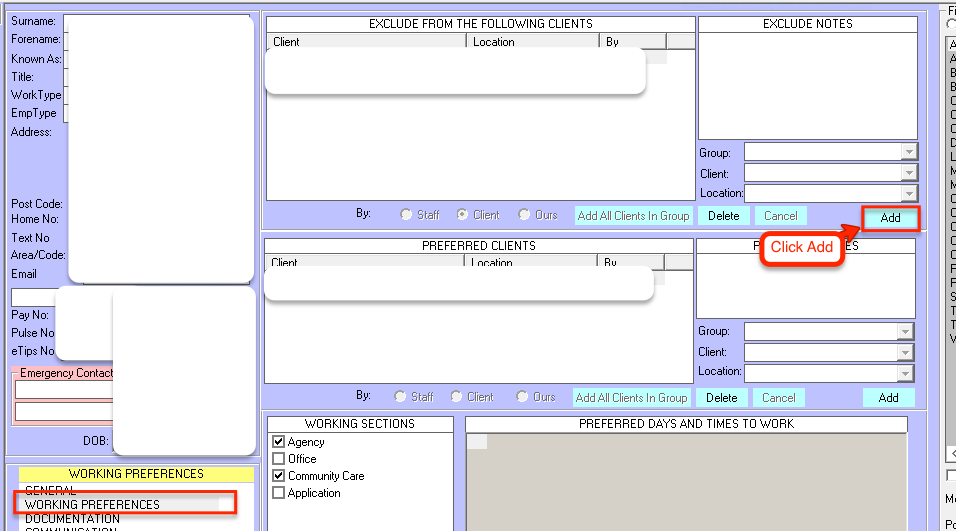Click Delete in the preferred clients section

721,398
